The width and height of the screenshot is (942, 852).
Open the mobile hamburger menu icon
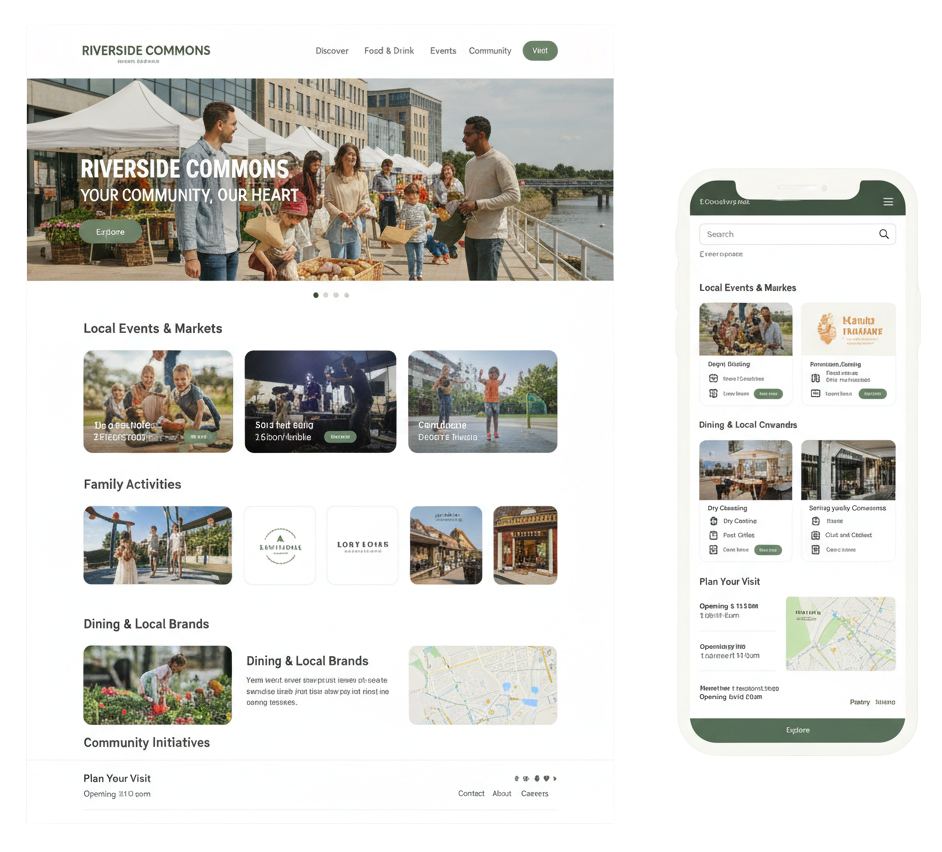[888, 202]
